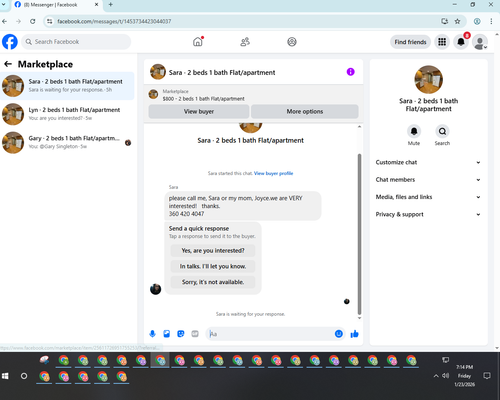Open the $800 Marketplace listing banner

[x=253, y=95]
